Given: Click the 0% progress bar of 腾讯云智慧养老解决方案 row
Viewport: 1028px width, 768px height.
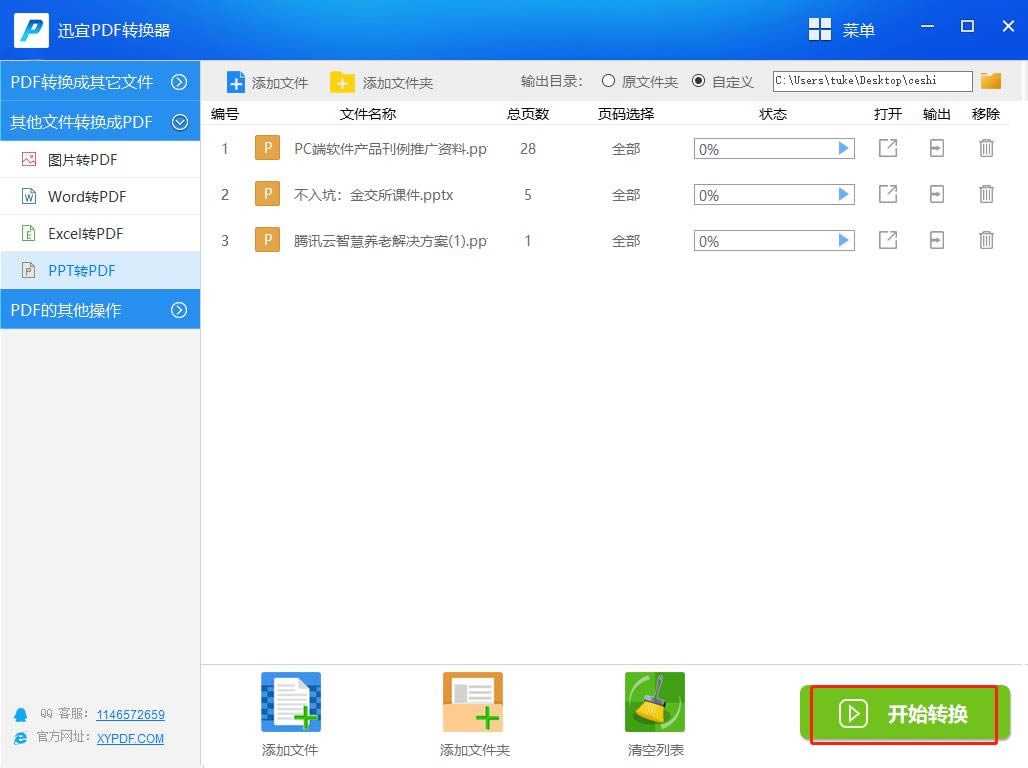Looking at the screenshot, I should (x=774, y=241).
